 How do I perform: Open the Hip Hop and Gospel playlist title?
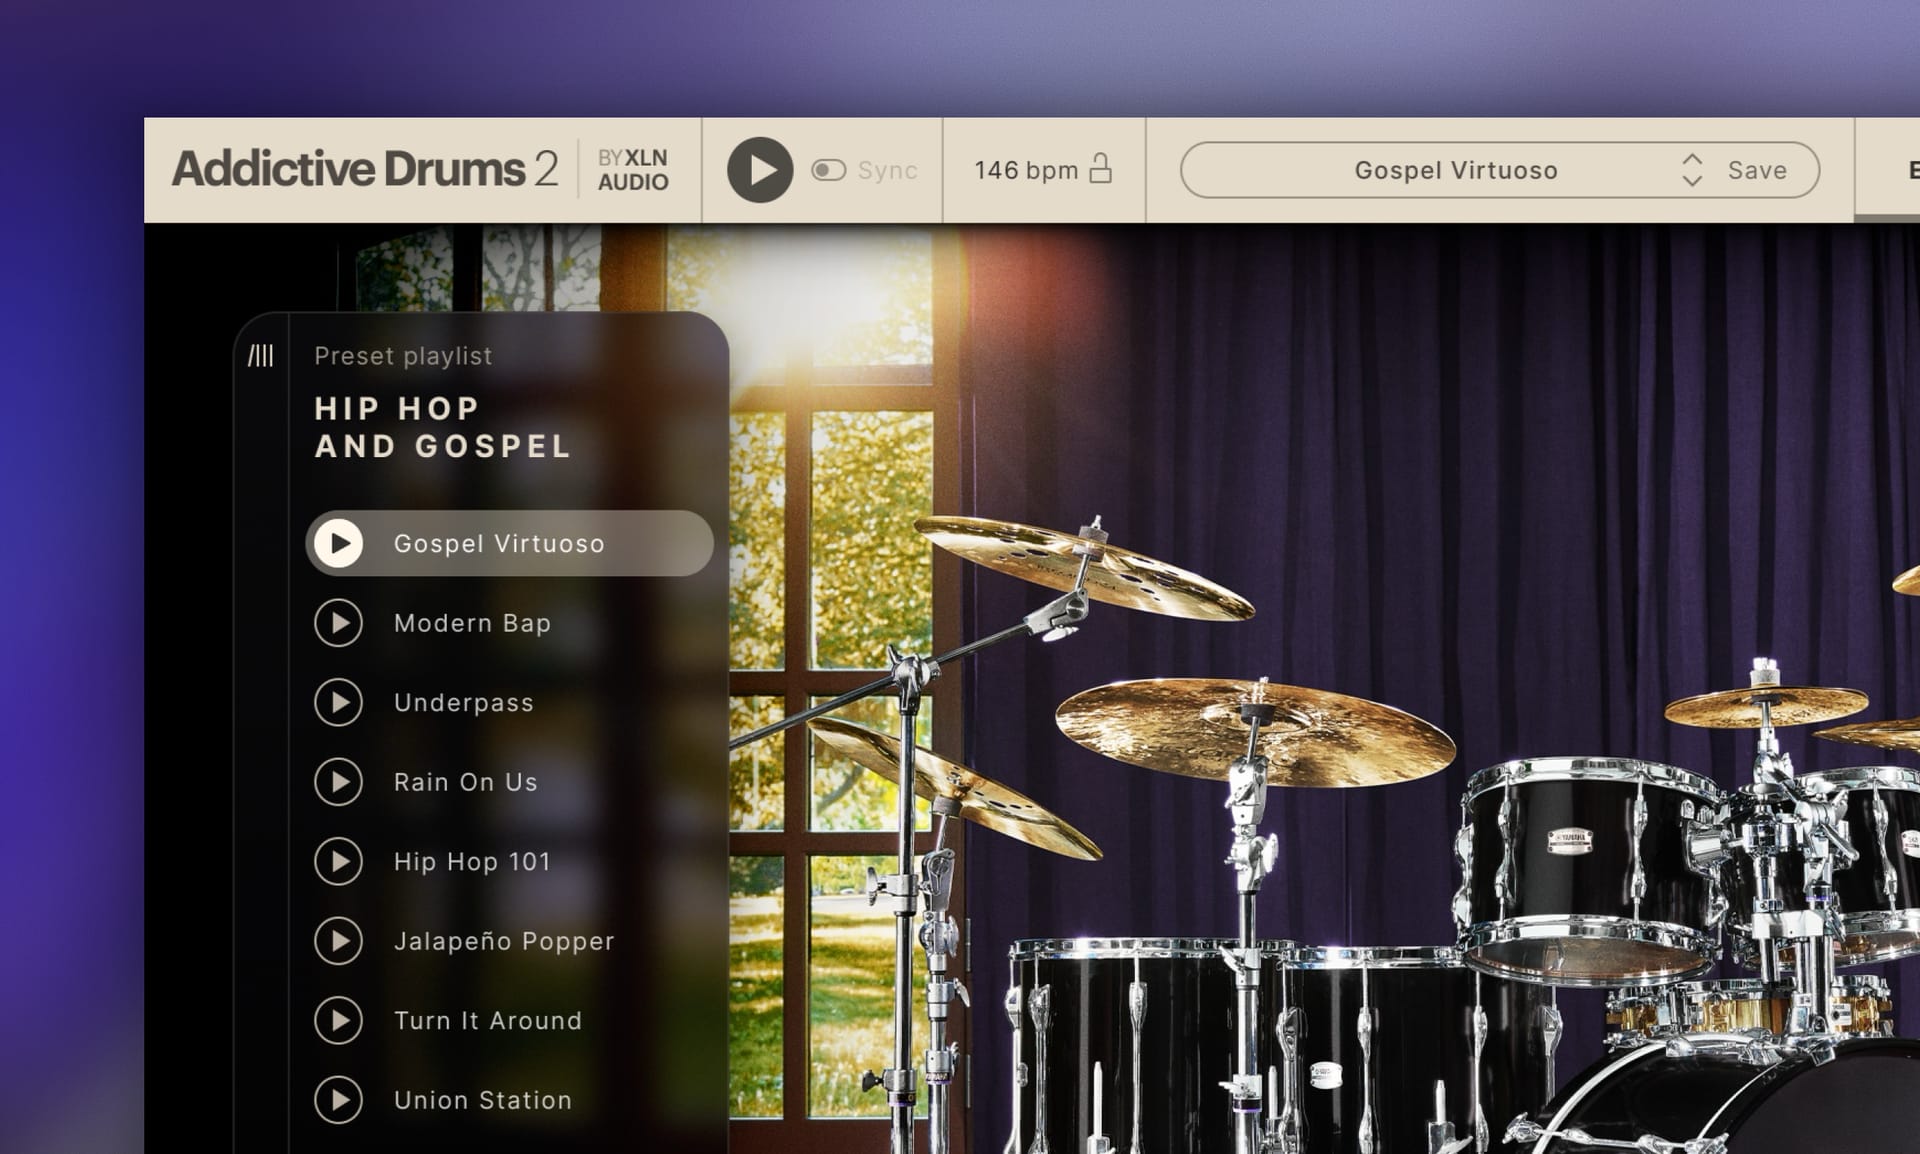point(443,426)
